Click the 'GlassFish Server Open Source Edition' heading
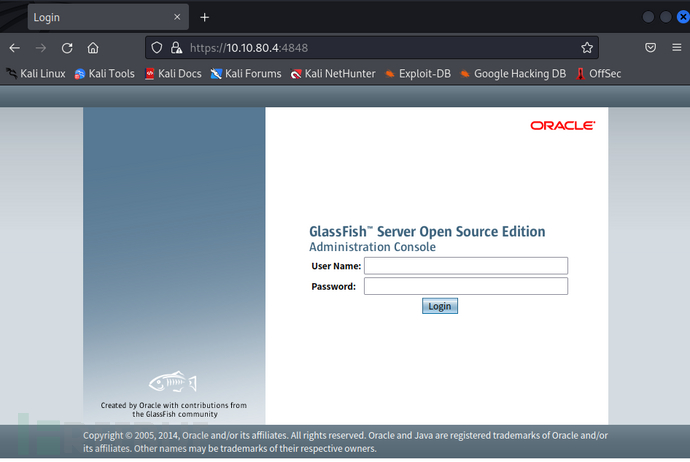The height and width of the screenshot is (462, 690). [427, 231]
